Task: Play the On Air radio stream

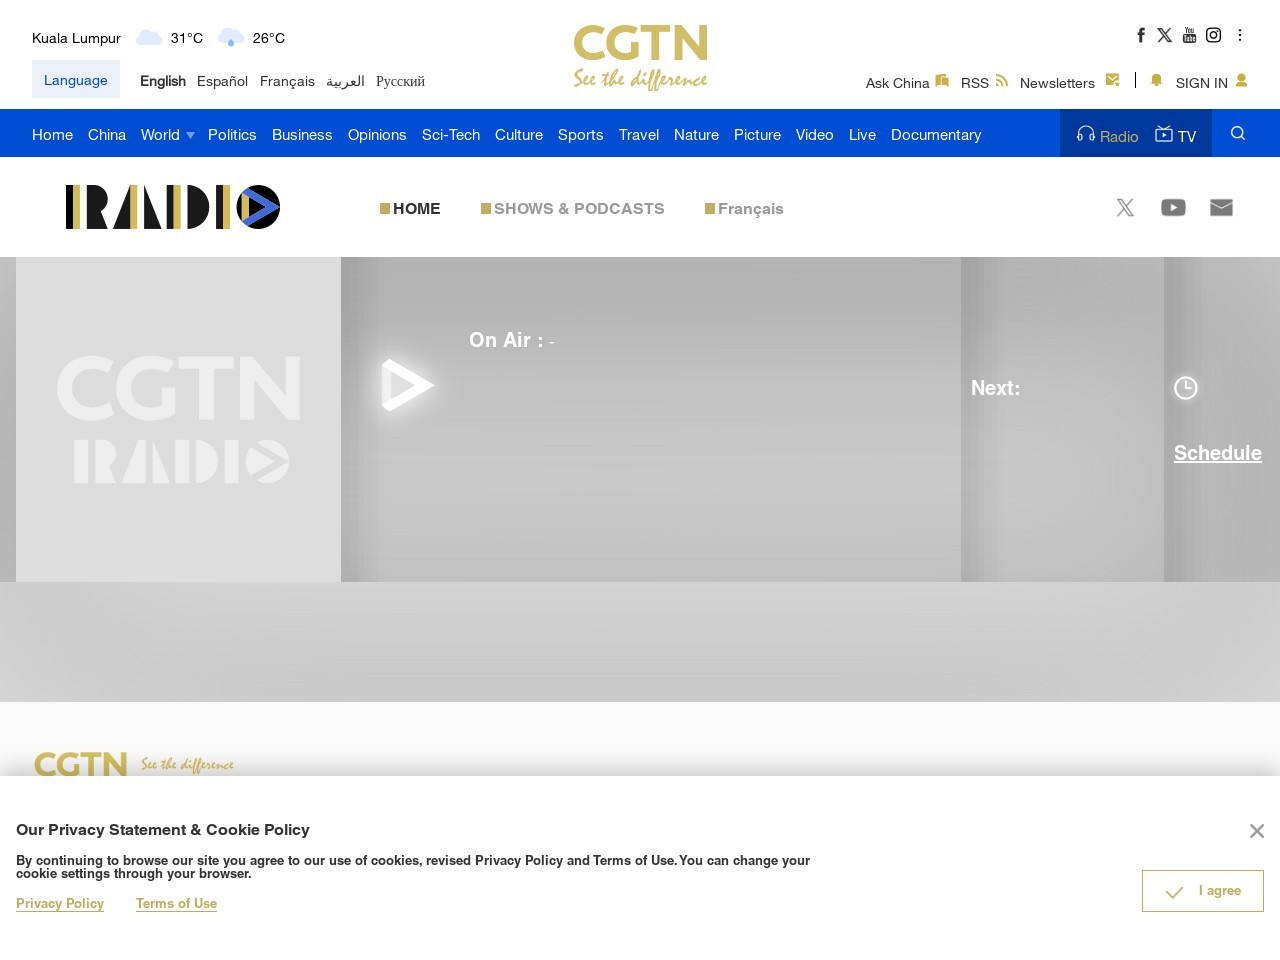Action: click(x=407, y=385)
